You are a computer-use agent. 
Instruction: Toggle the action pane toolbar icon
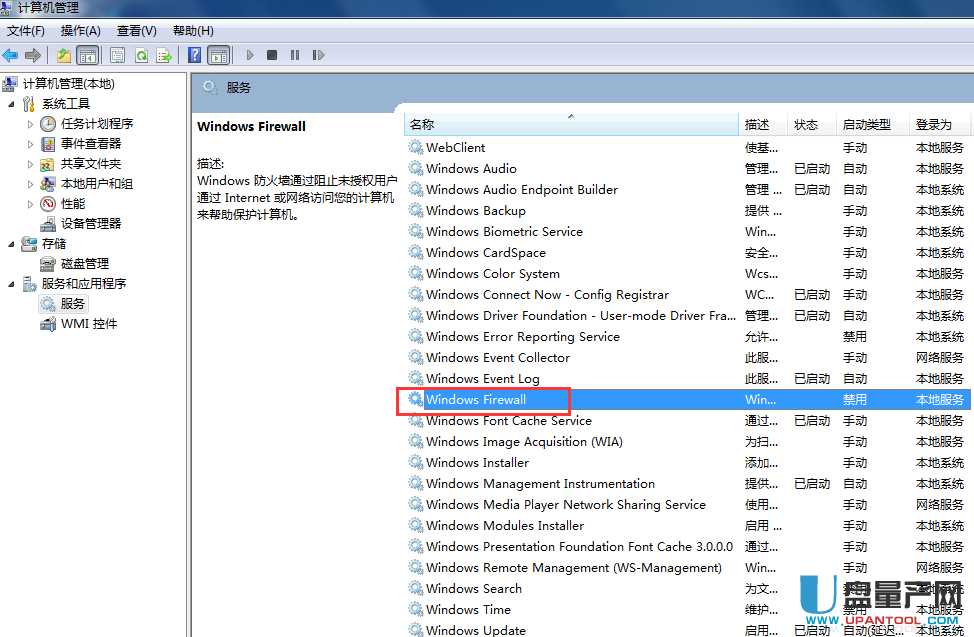(219, 55)
